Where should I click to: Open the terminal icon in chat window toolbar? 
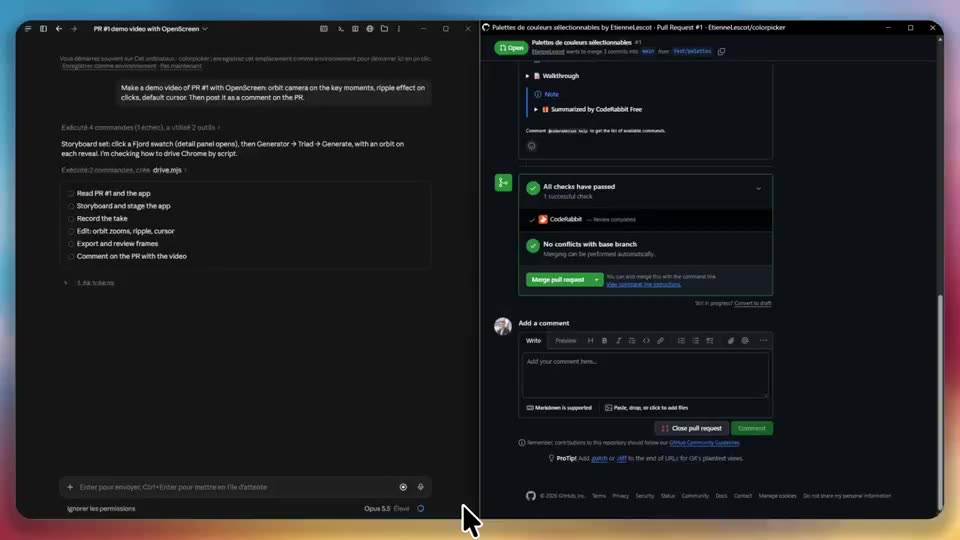coord(340,29)
